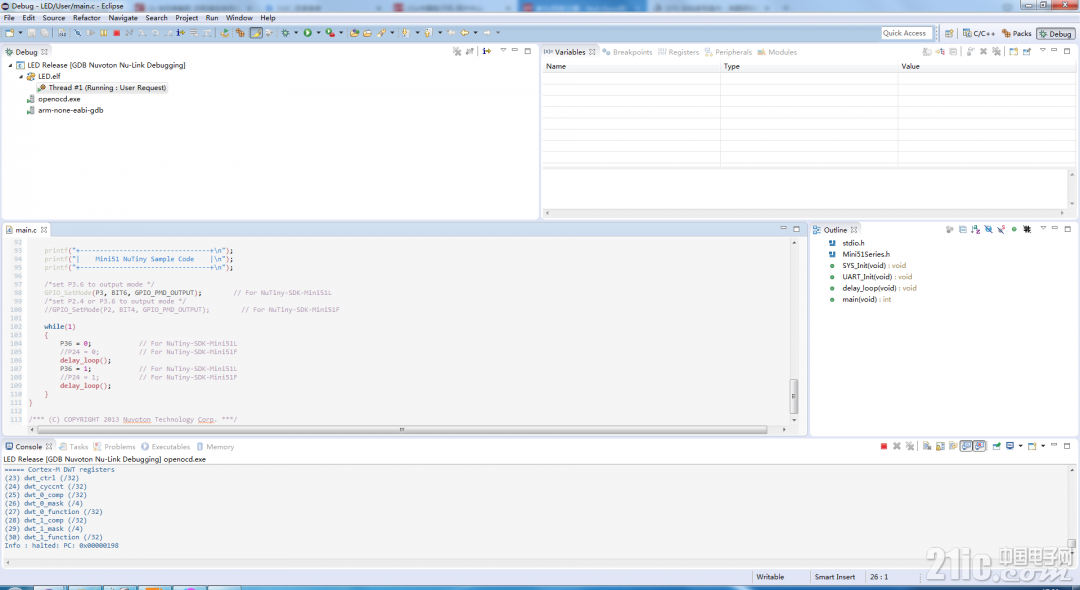Click the Suspend (pause) toolbar icon
The width and height of the screenshot is (1080, 590).
click(103, 33)
